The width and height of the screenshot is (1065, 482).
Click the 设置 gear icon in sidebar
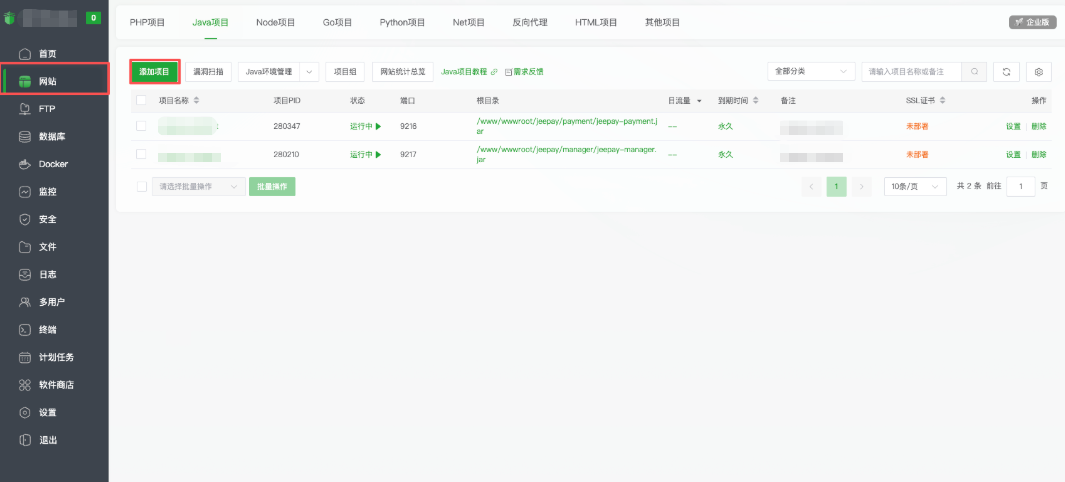[25, 413]
